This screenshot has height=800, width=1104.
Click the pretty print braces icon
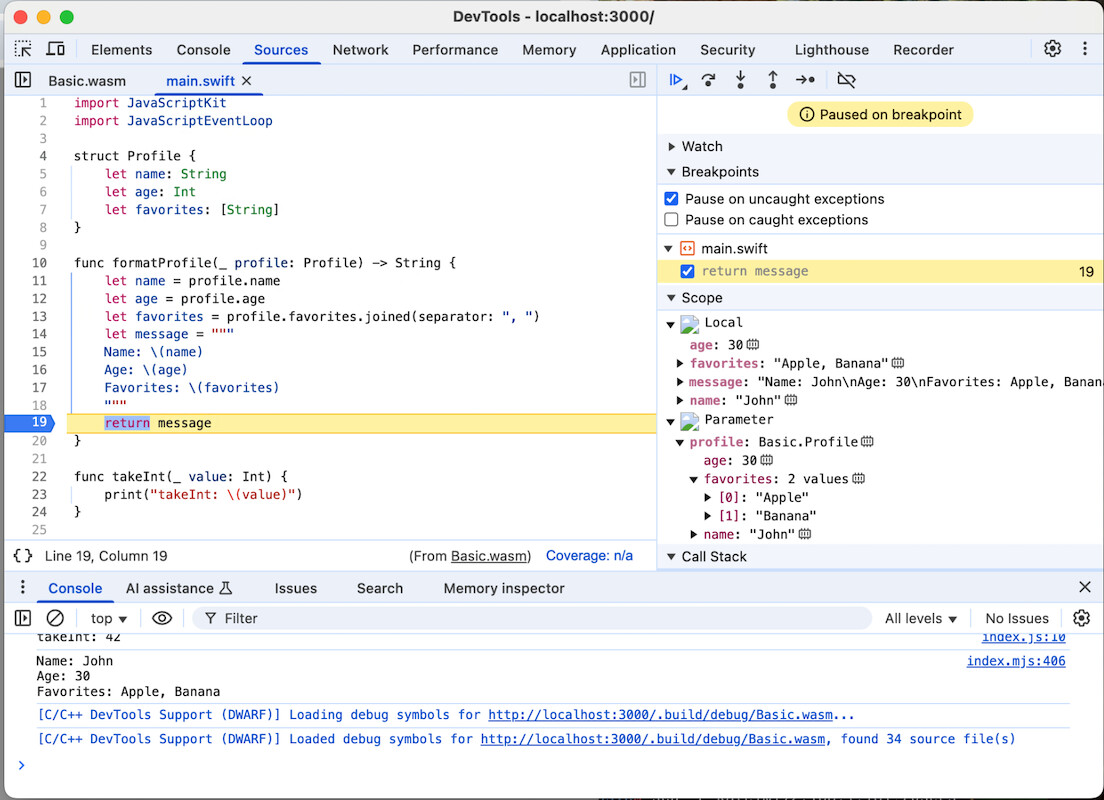click(23, 556)
